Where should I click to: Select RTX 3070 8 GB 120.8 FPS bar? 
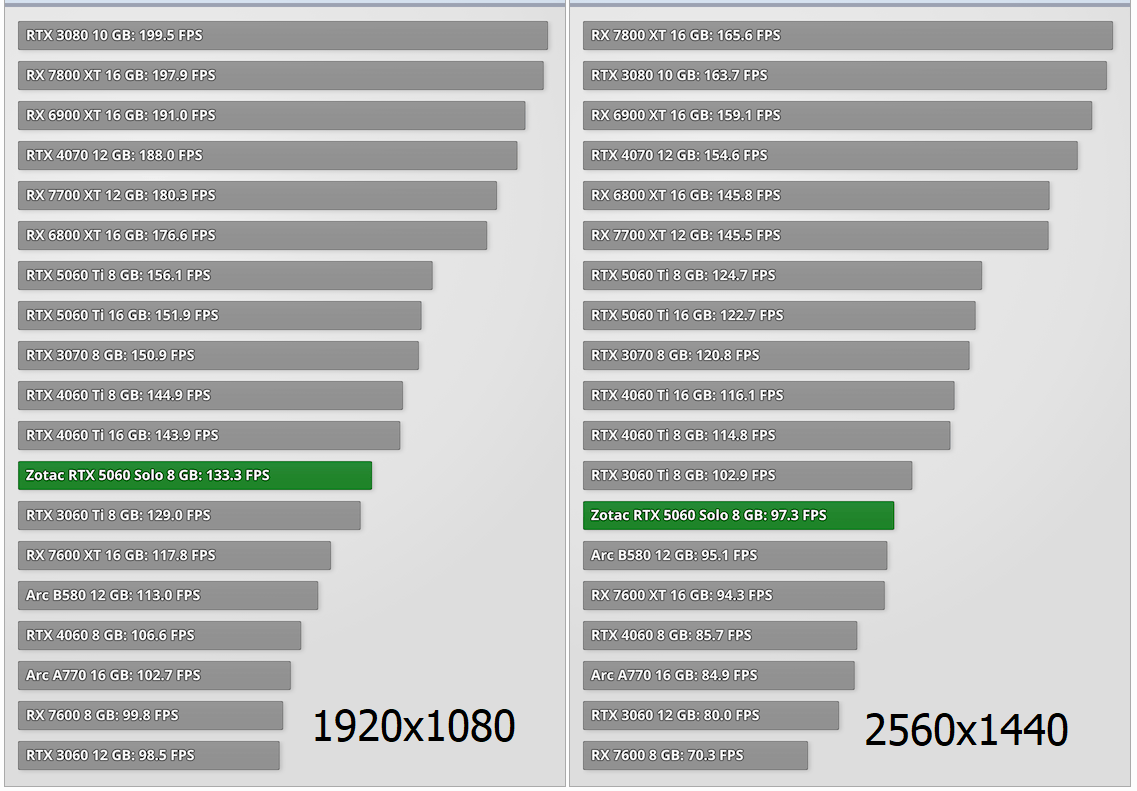click(x=776, y=355)
